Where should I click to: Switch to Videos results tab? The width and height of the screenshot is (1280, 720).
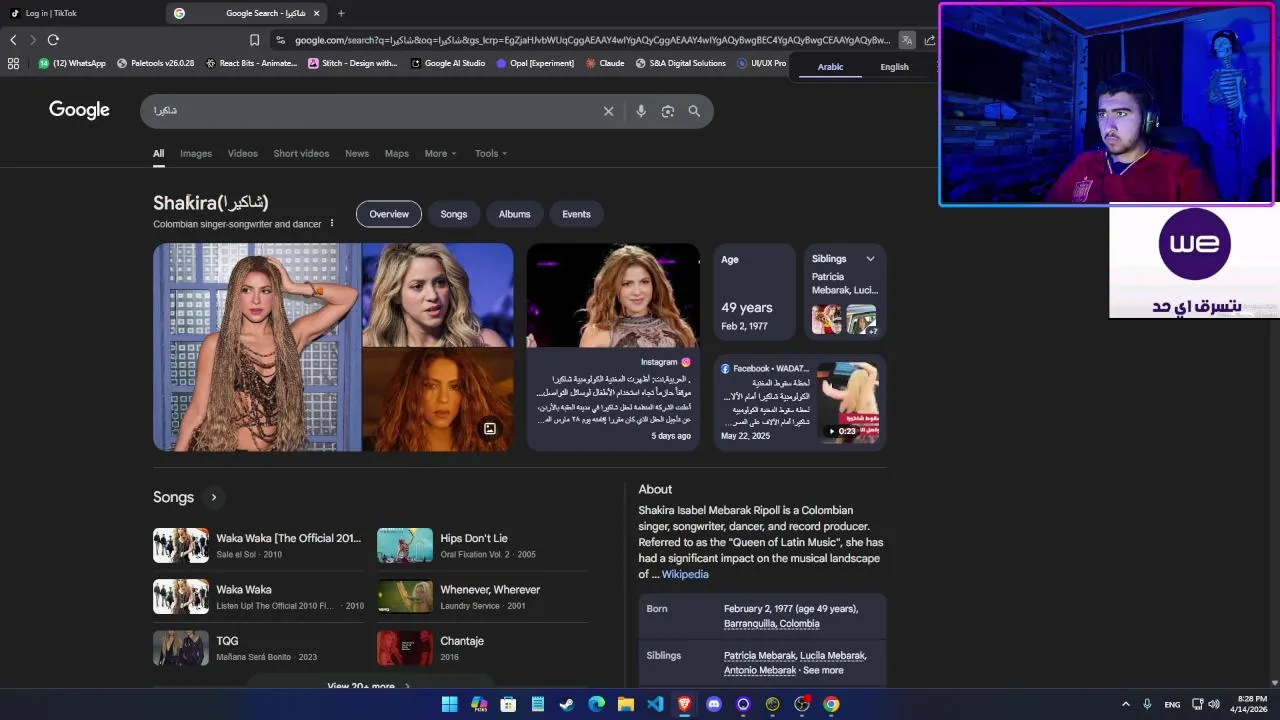pos(242,153)
